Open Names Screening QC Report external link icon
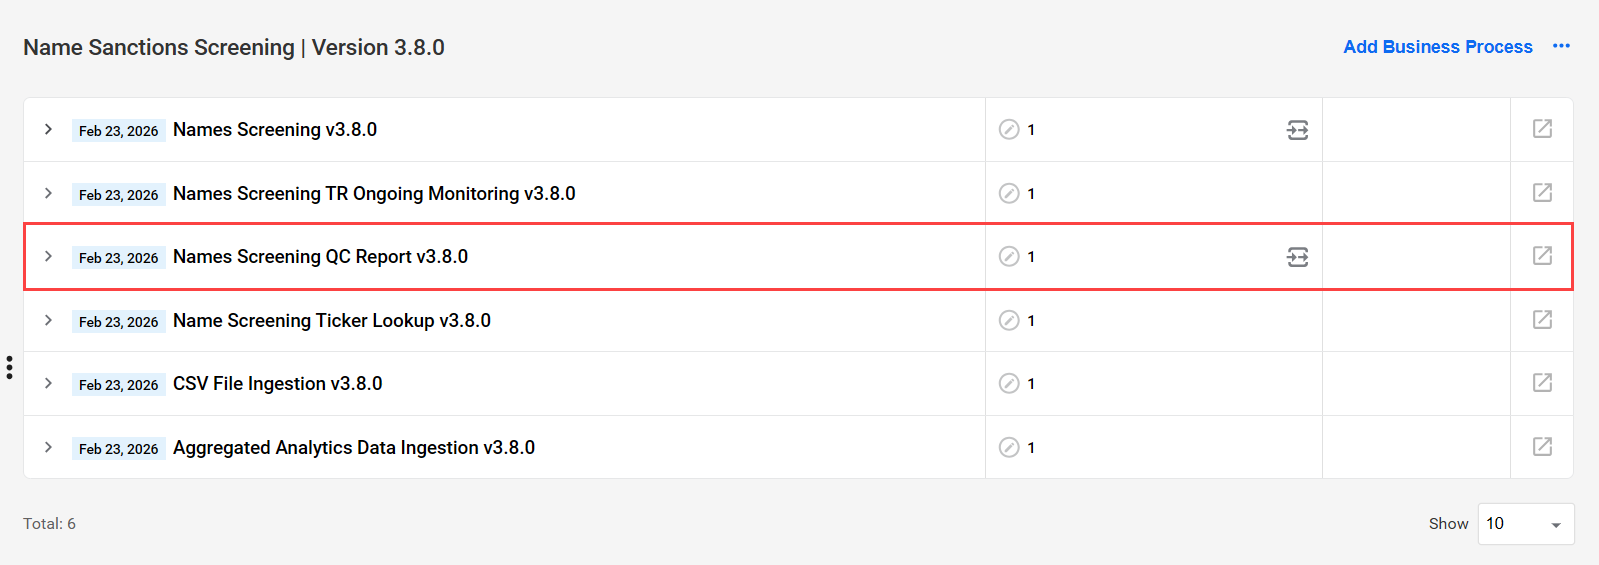The width and height of the screenshot is (1599, 565). [x=1542, y=255]
